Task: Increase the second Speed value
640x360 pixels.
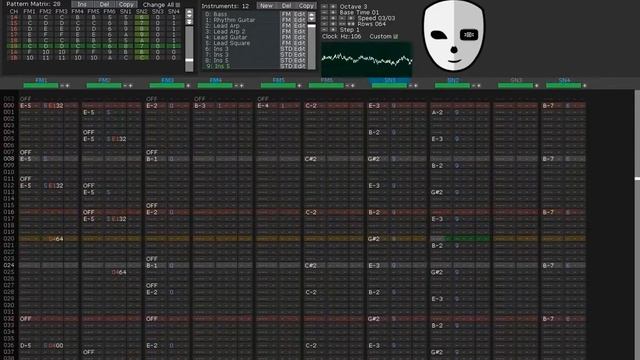Action: 351,18
